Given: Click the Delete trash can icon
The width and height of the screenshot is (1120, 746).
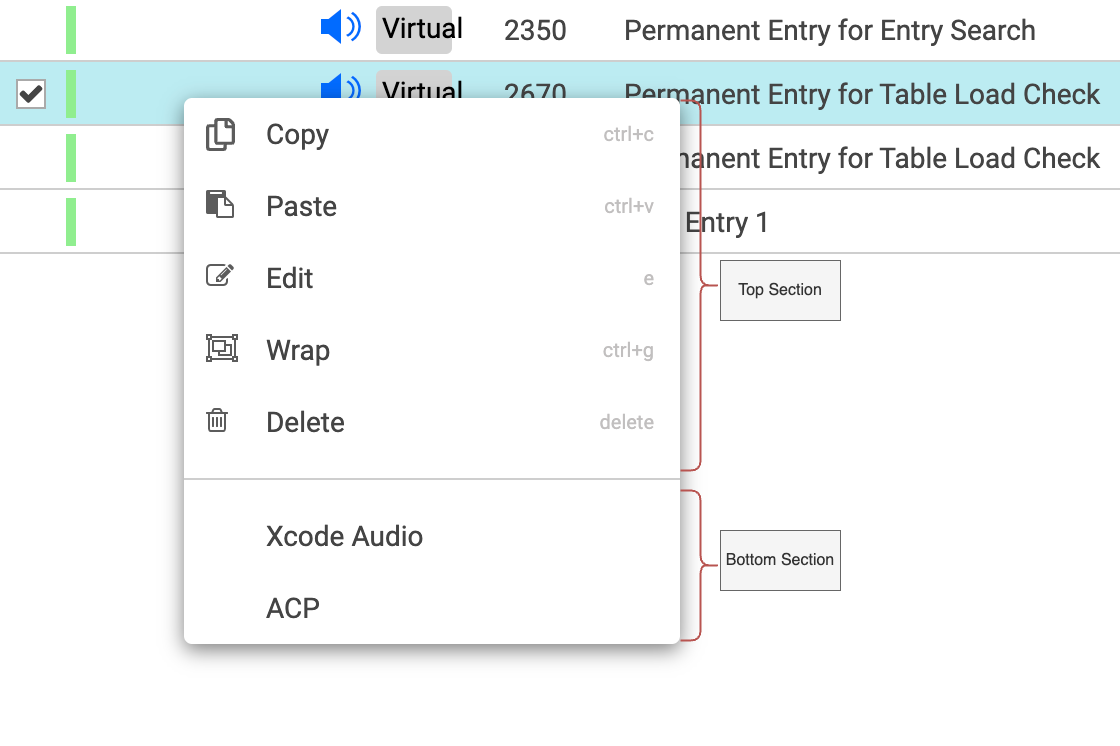Looking at the screenshot, I should (217, 421).
